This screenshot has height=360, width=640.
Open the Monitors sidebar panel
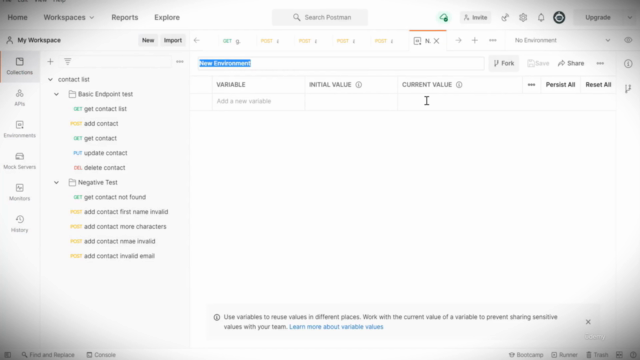[20, 192]
